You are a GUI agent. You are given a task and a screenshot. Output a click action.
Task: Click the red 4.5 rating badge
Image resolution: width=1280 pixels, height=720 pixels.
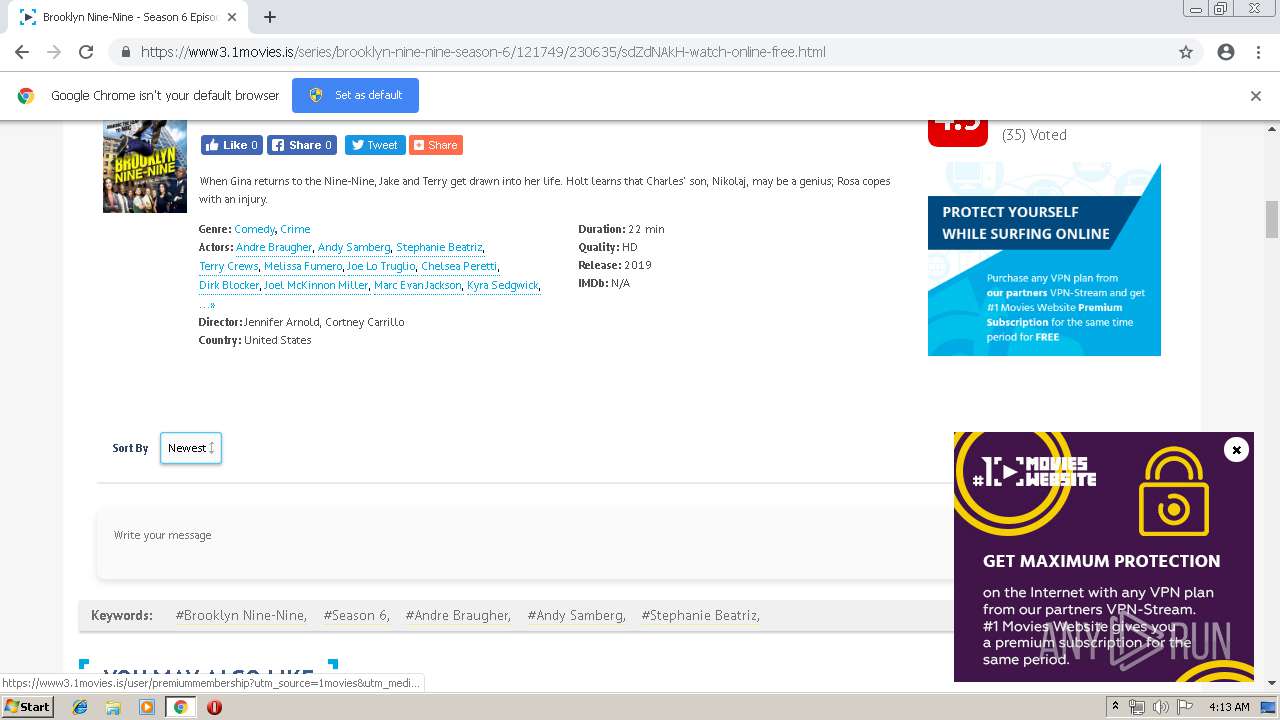958,133
